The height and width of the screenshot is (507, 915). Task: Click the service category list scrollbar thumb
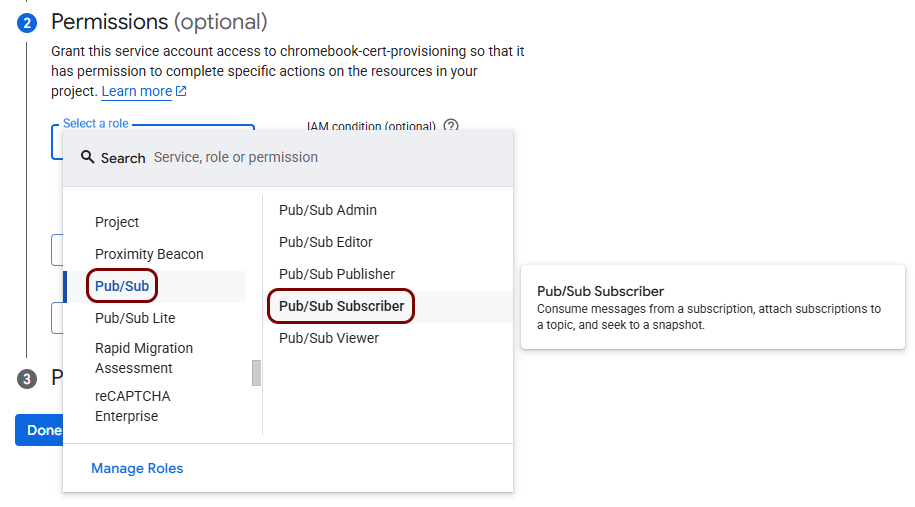[256, 373]
